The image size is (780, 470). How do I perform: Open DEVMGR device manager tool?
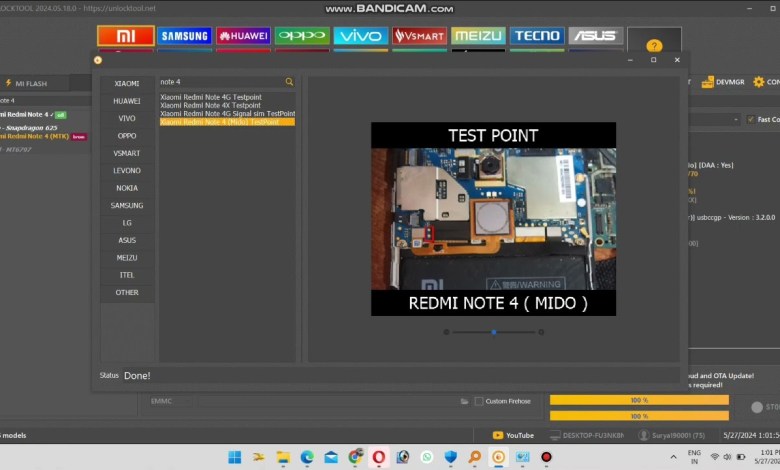[x=723, y=82]
